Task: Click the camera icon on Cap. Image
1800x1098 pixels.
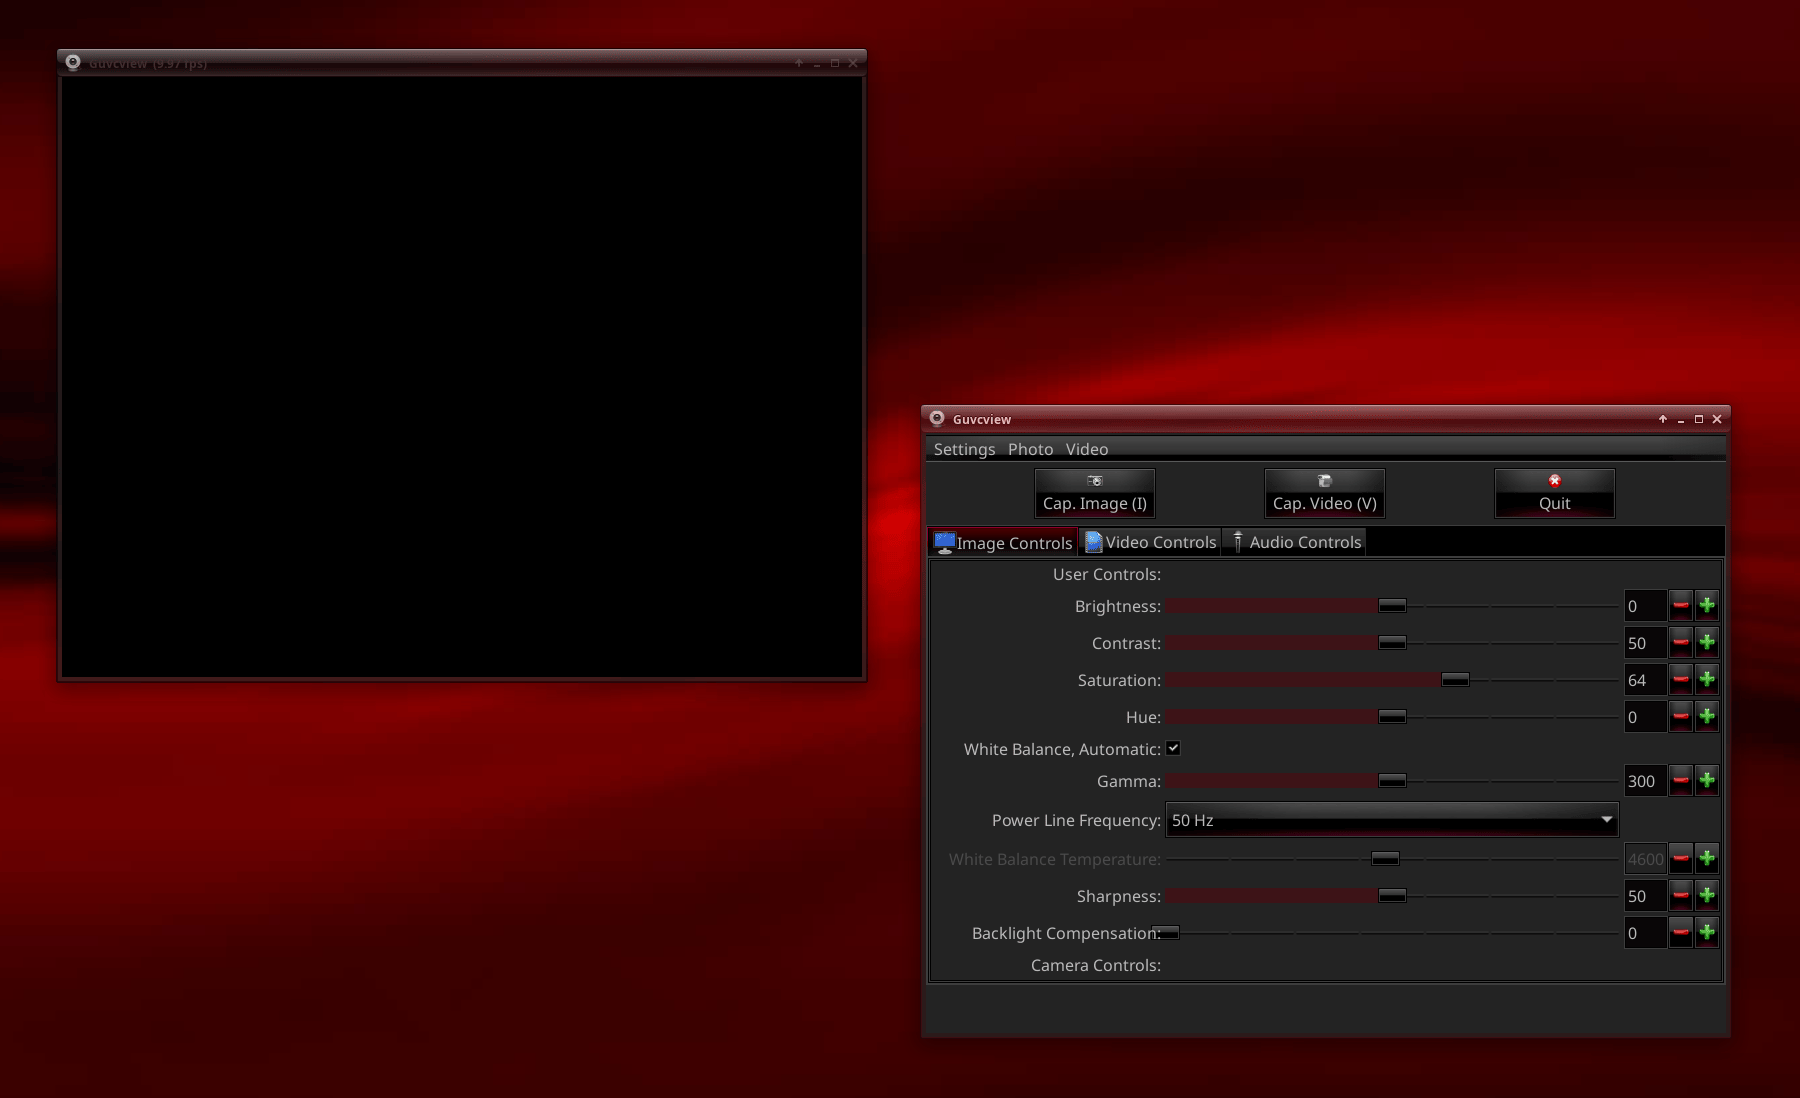Action: point(1095,481)
